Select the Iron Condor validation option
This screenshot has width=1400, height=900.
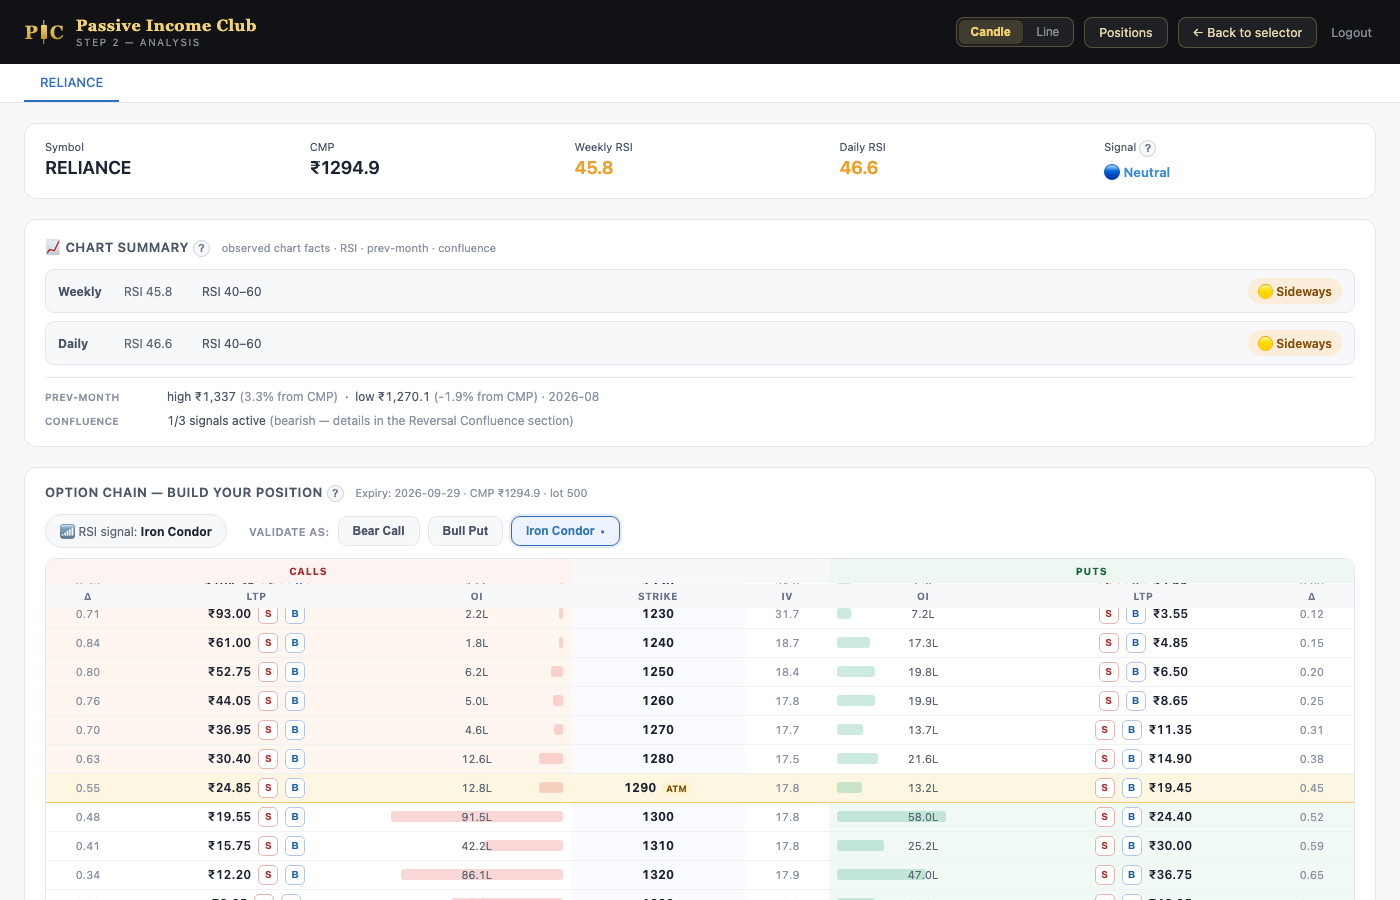click(x=565, y=531)
